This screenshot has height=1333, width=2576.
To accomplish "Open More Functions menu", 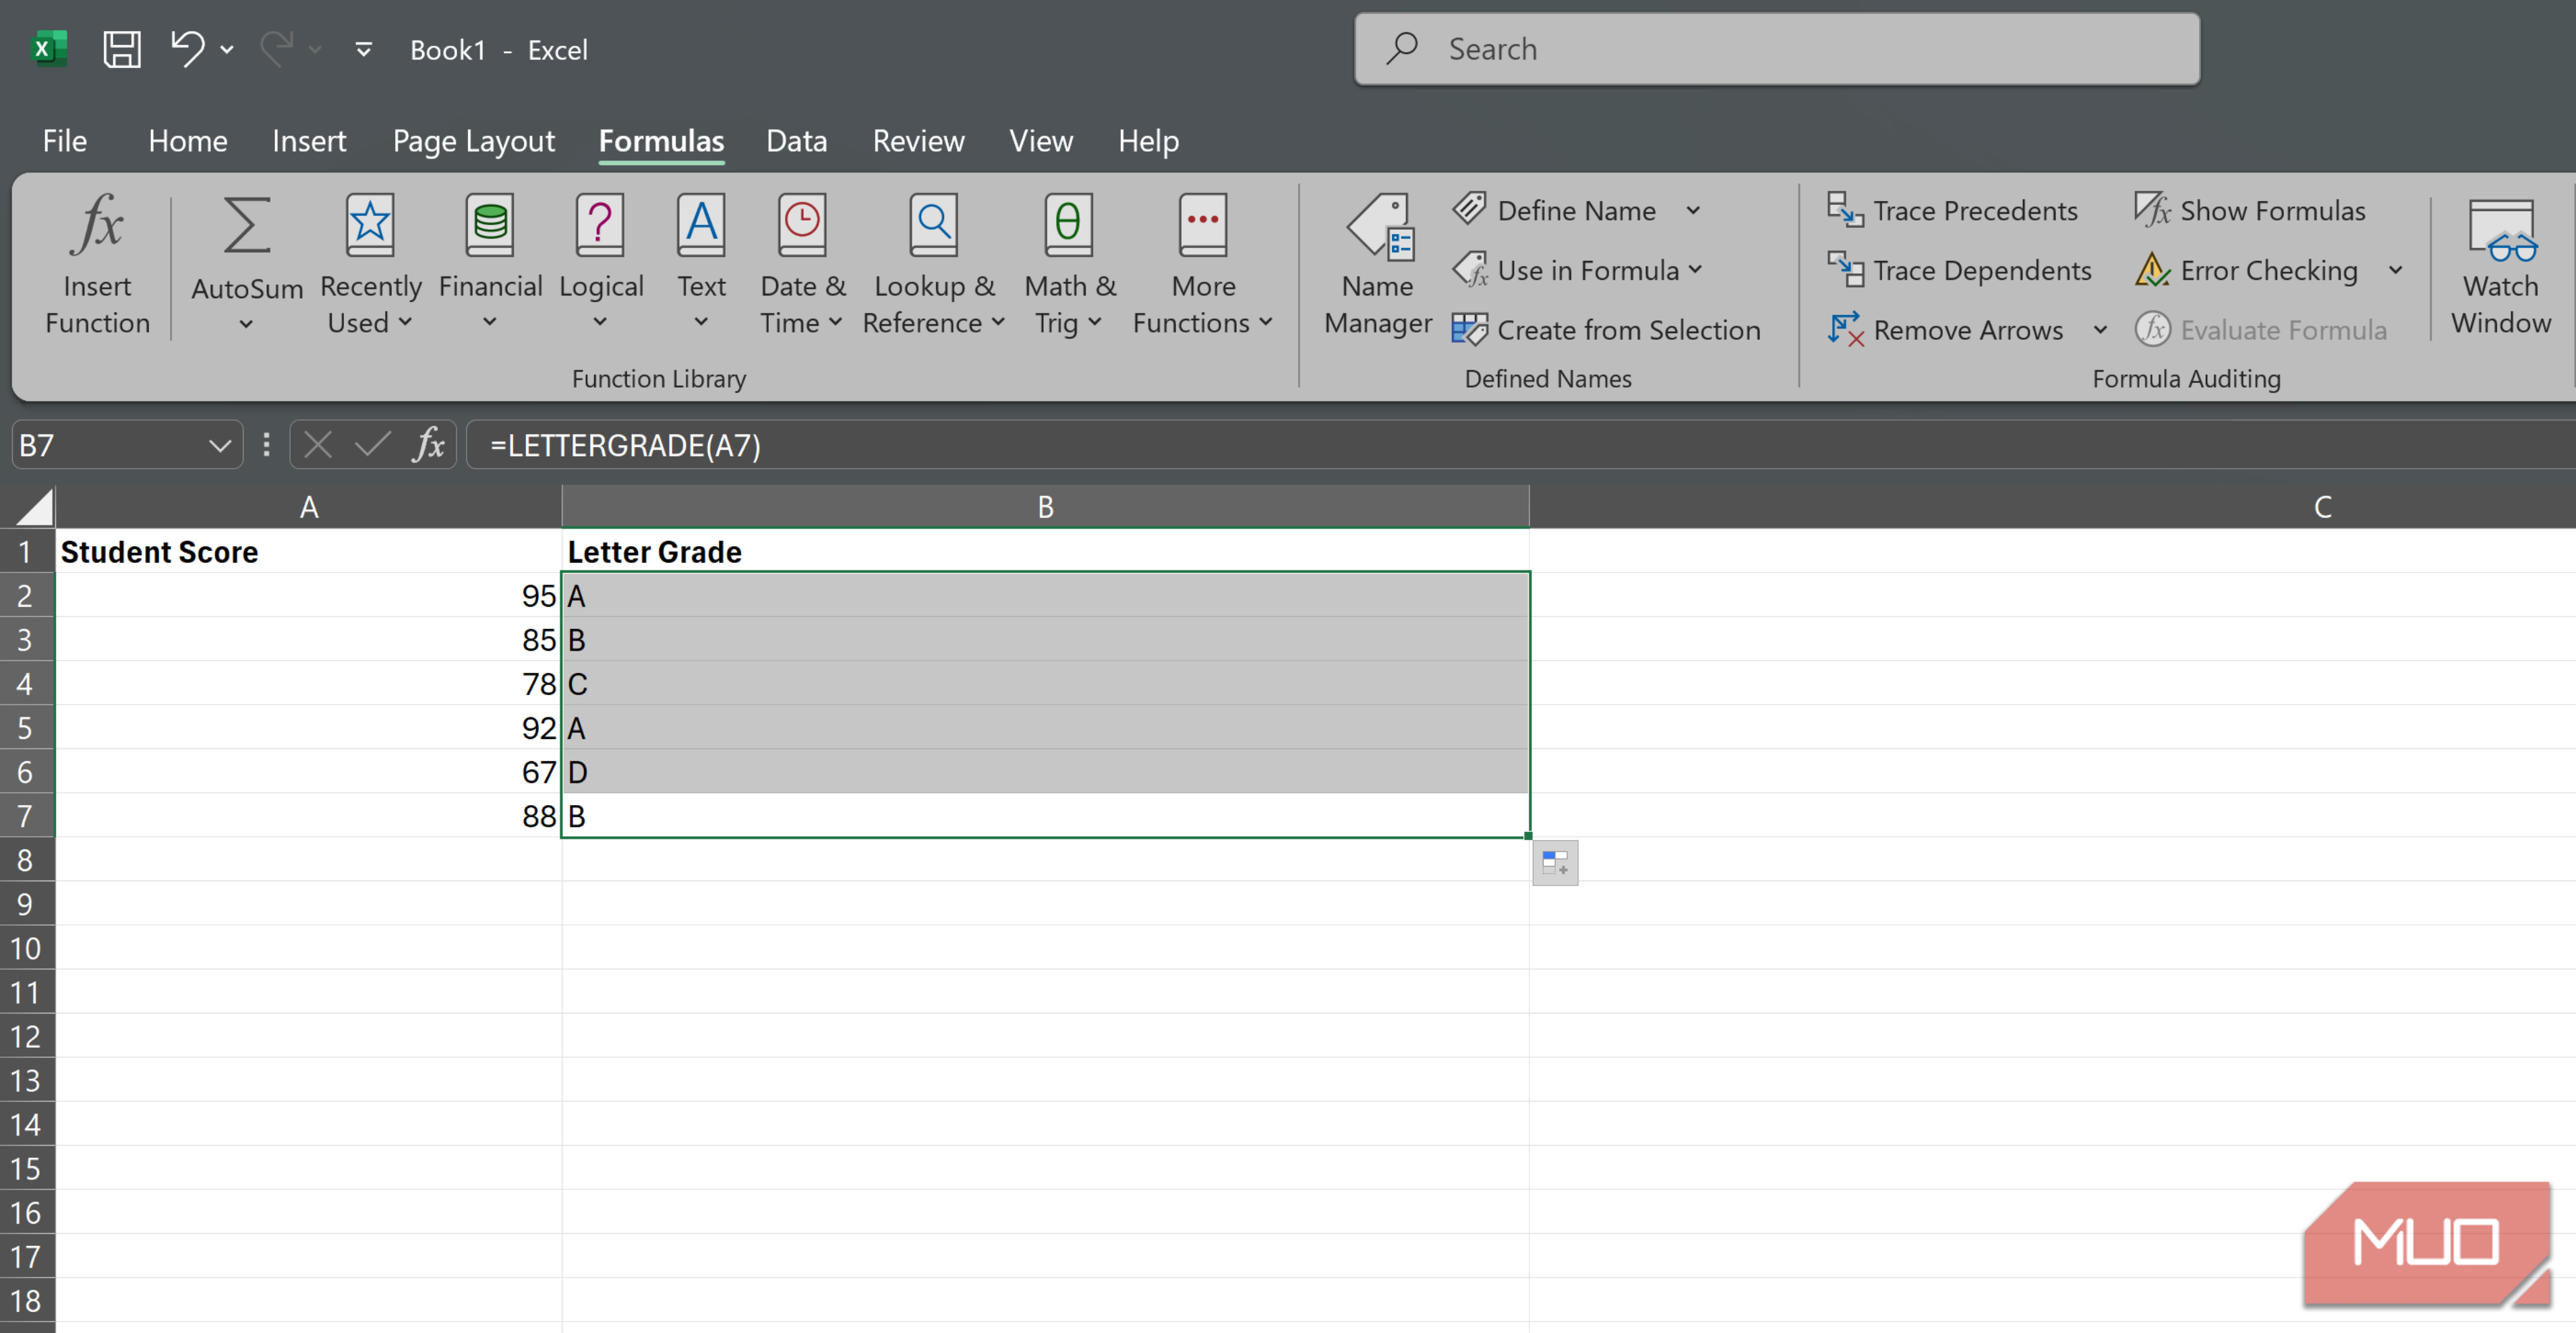I will tap(1203, 265).
